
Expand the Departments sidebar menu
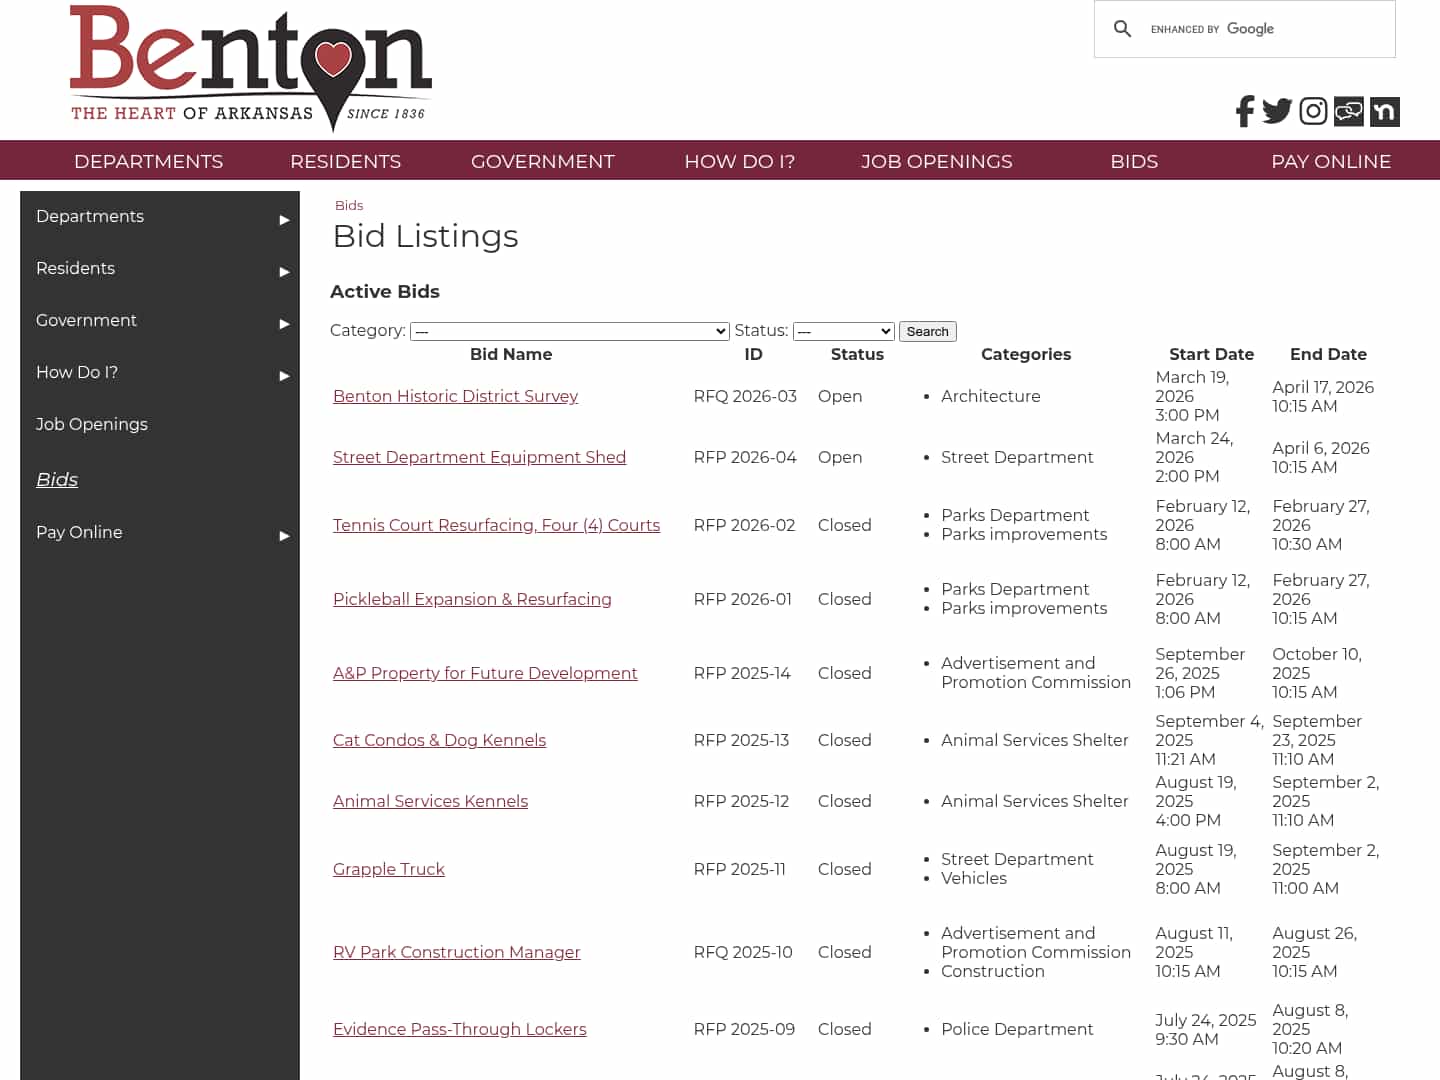point(283,219)
